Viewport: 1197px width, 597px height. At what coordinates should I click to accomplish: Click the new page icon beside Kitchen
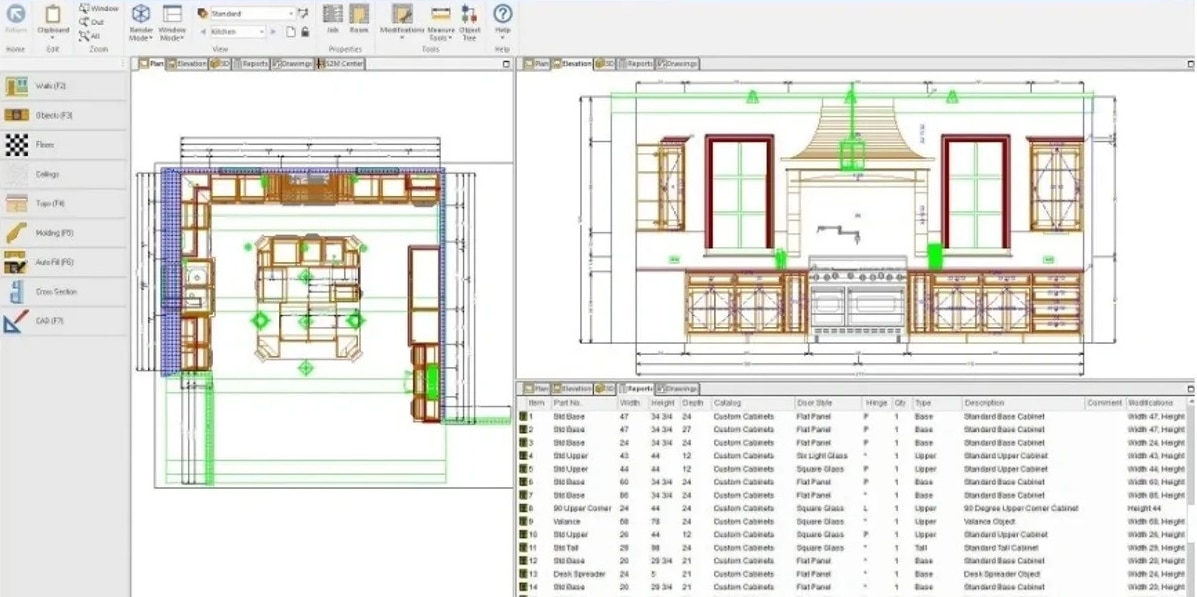pos(291,32)
